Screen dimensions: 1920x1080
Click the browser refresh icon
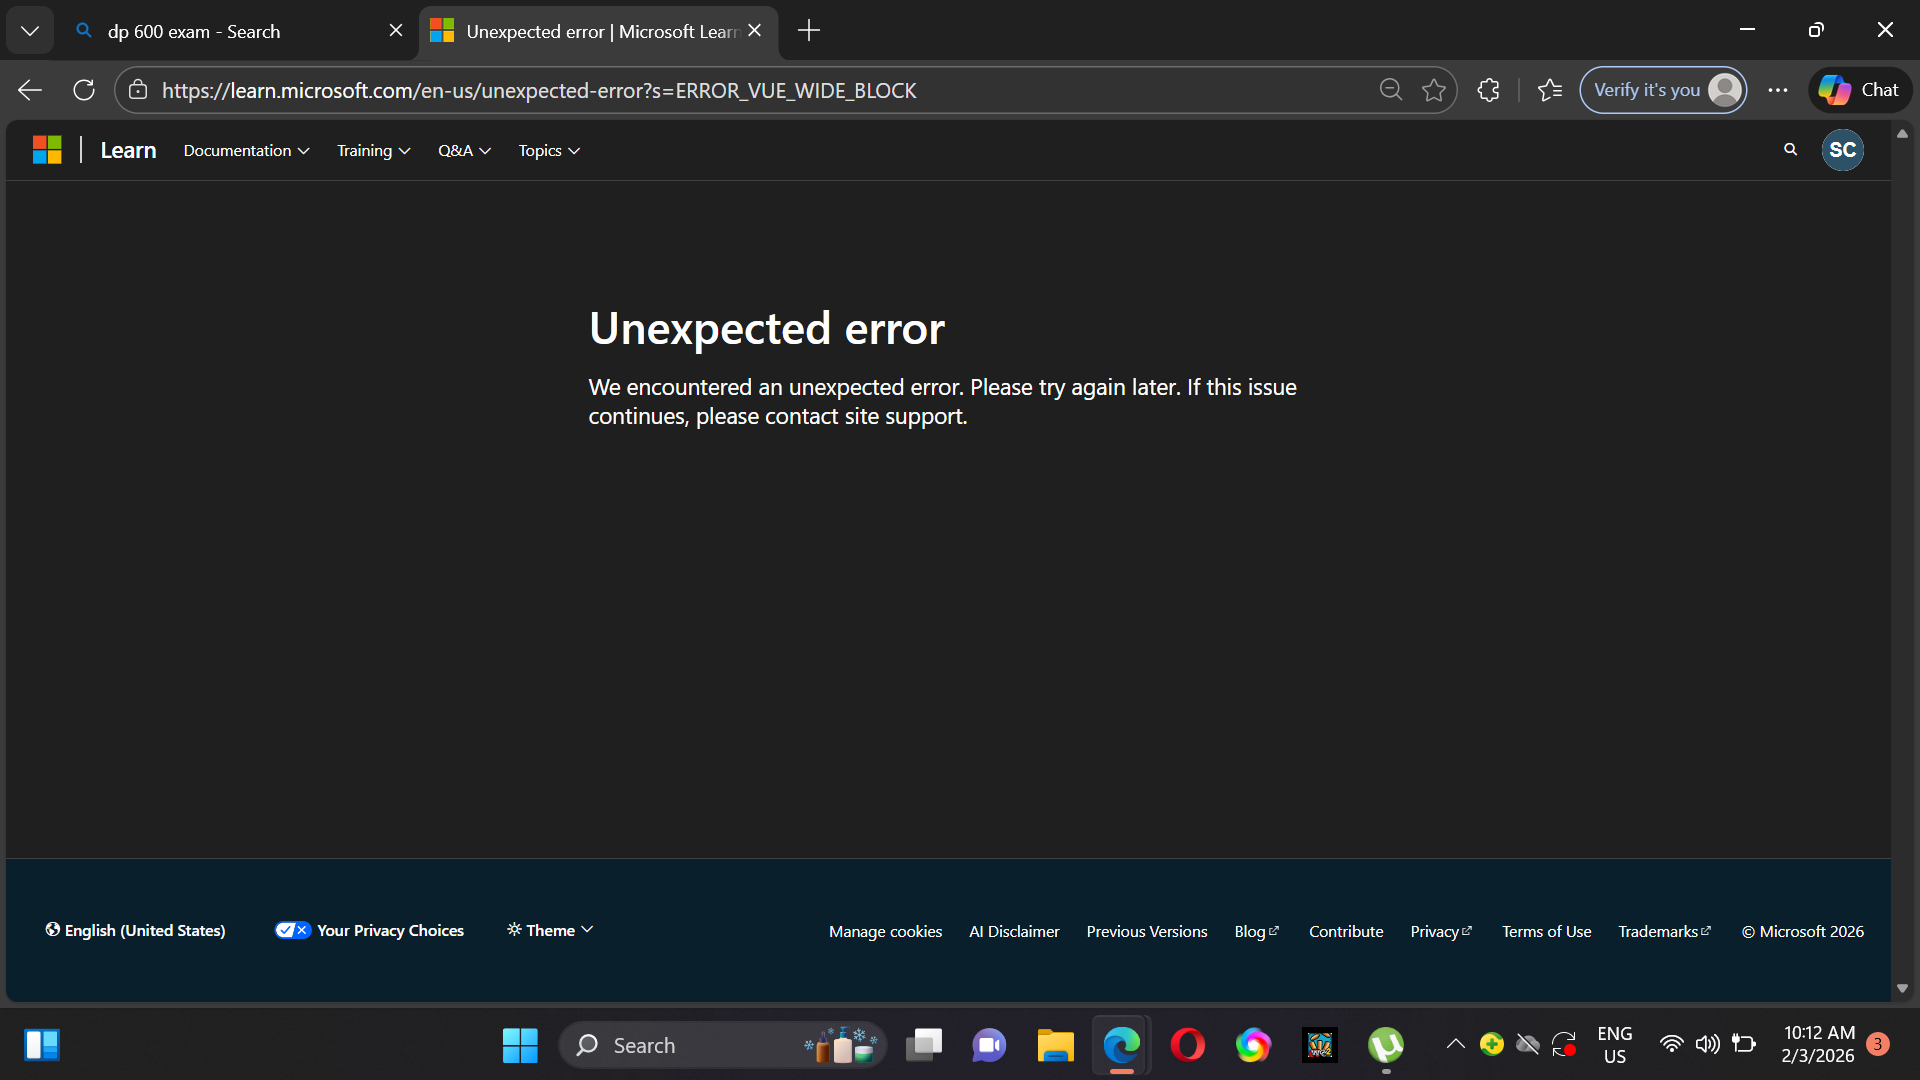point(84,90)
